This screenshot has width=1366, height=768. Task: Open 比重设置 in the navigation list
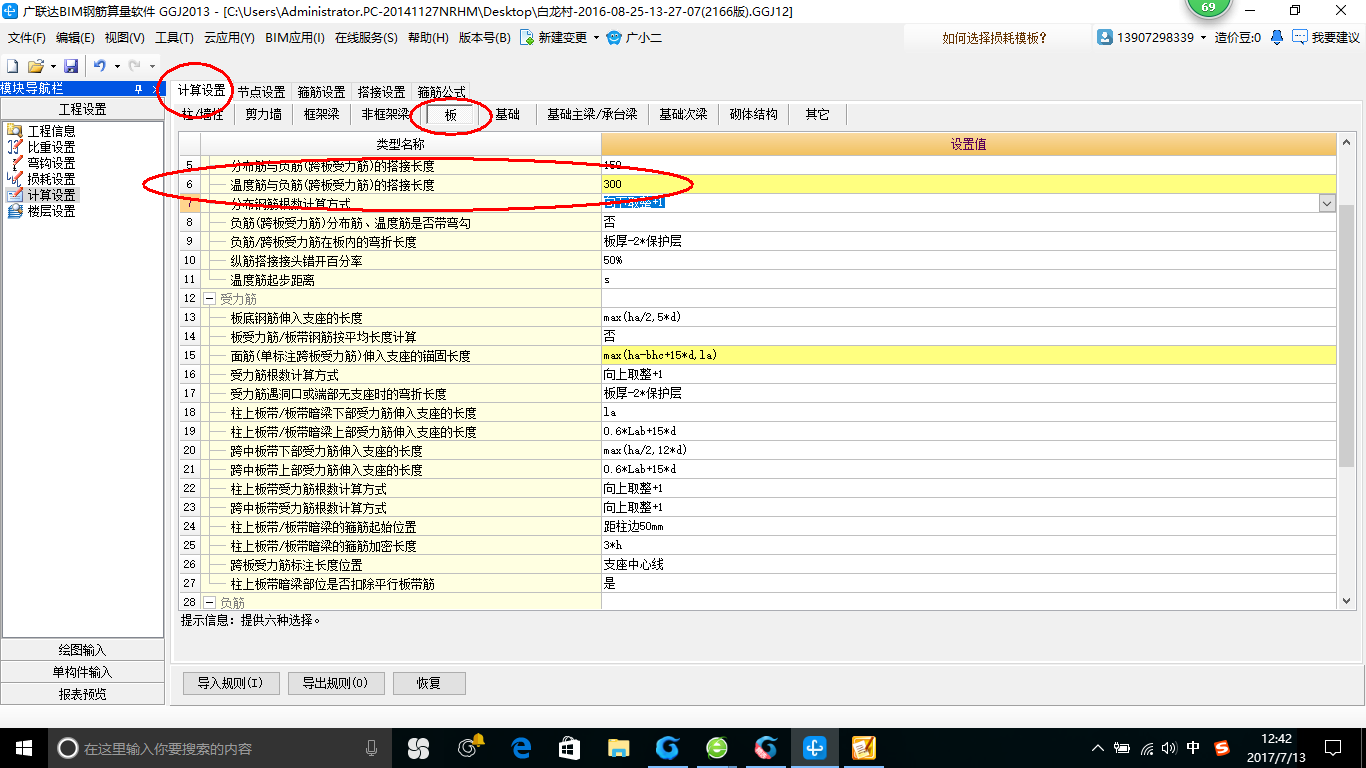point(51,147)
